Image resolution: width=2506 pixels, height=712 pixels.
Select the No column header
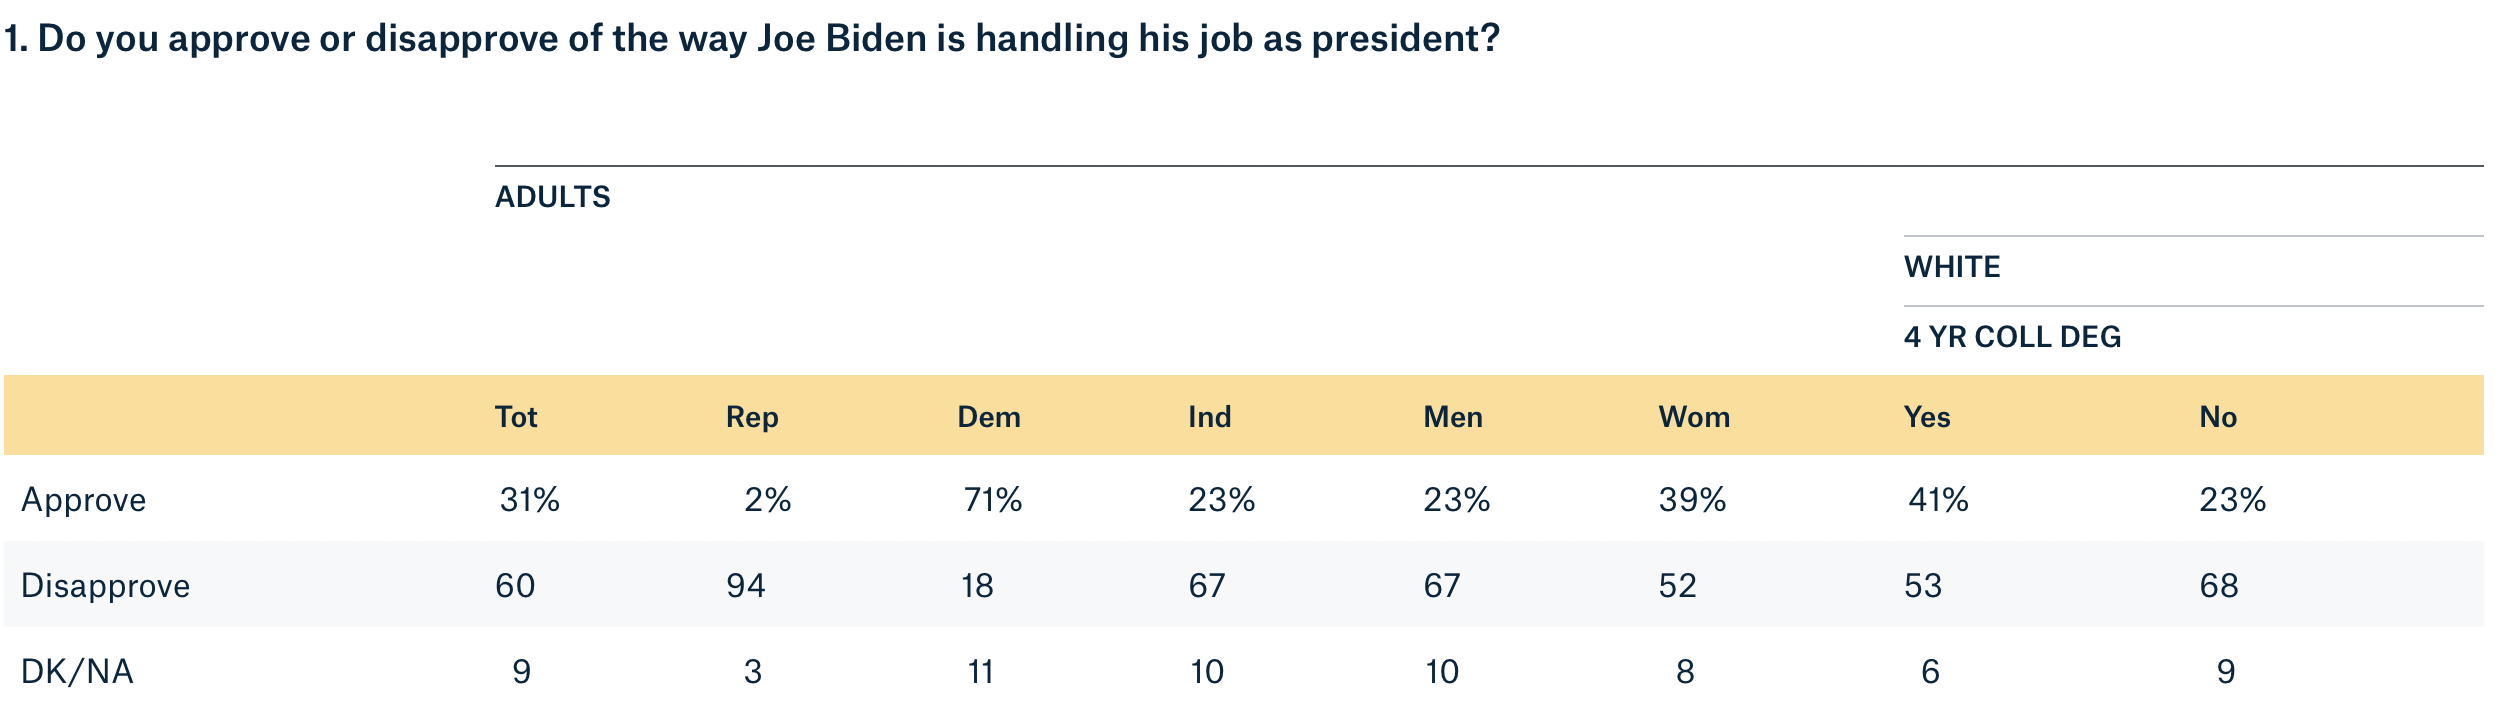2218,417
